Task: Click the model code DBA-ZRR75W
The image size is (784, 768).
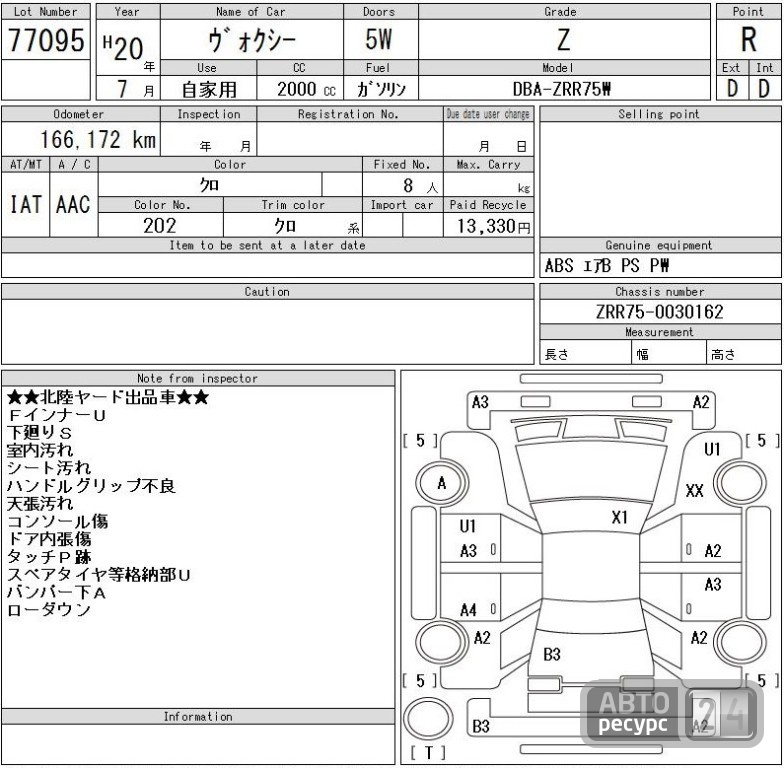Action: coord(562,89)
